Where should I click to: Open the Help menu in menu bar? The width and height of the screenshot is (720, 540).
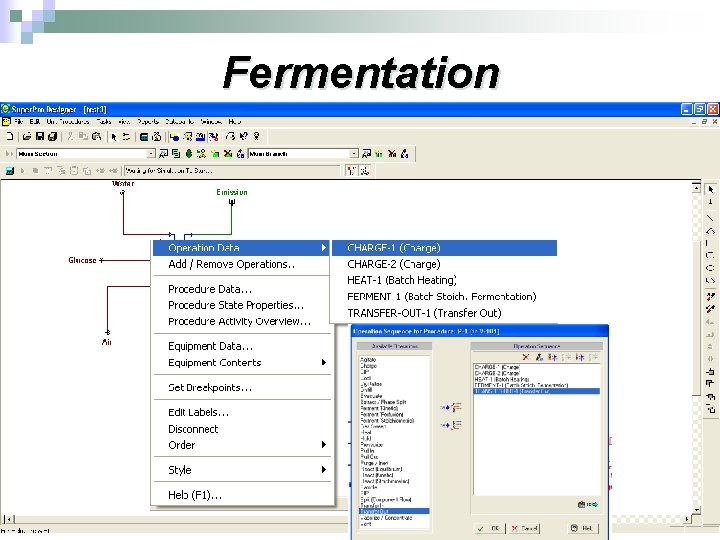[235, 122]
